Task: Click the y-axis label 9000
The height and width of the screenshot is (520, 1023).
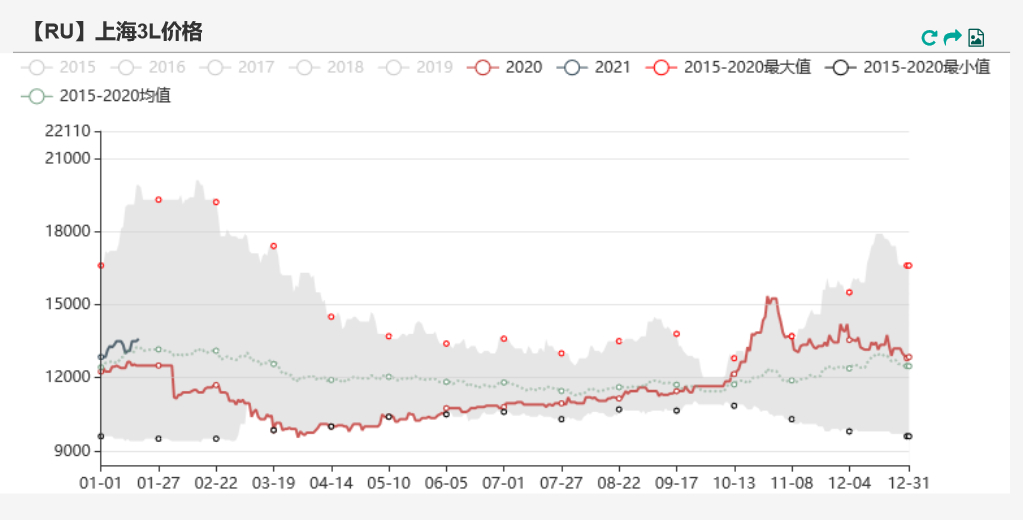Action: (71, 451)
